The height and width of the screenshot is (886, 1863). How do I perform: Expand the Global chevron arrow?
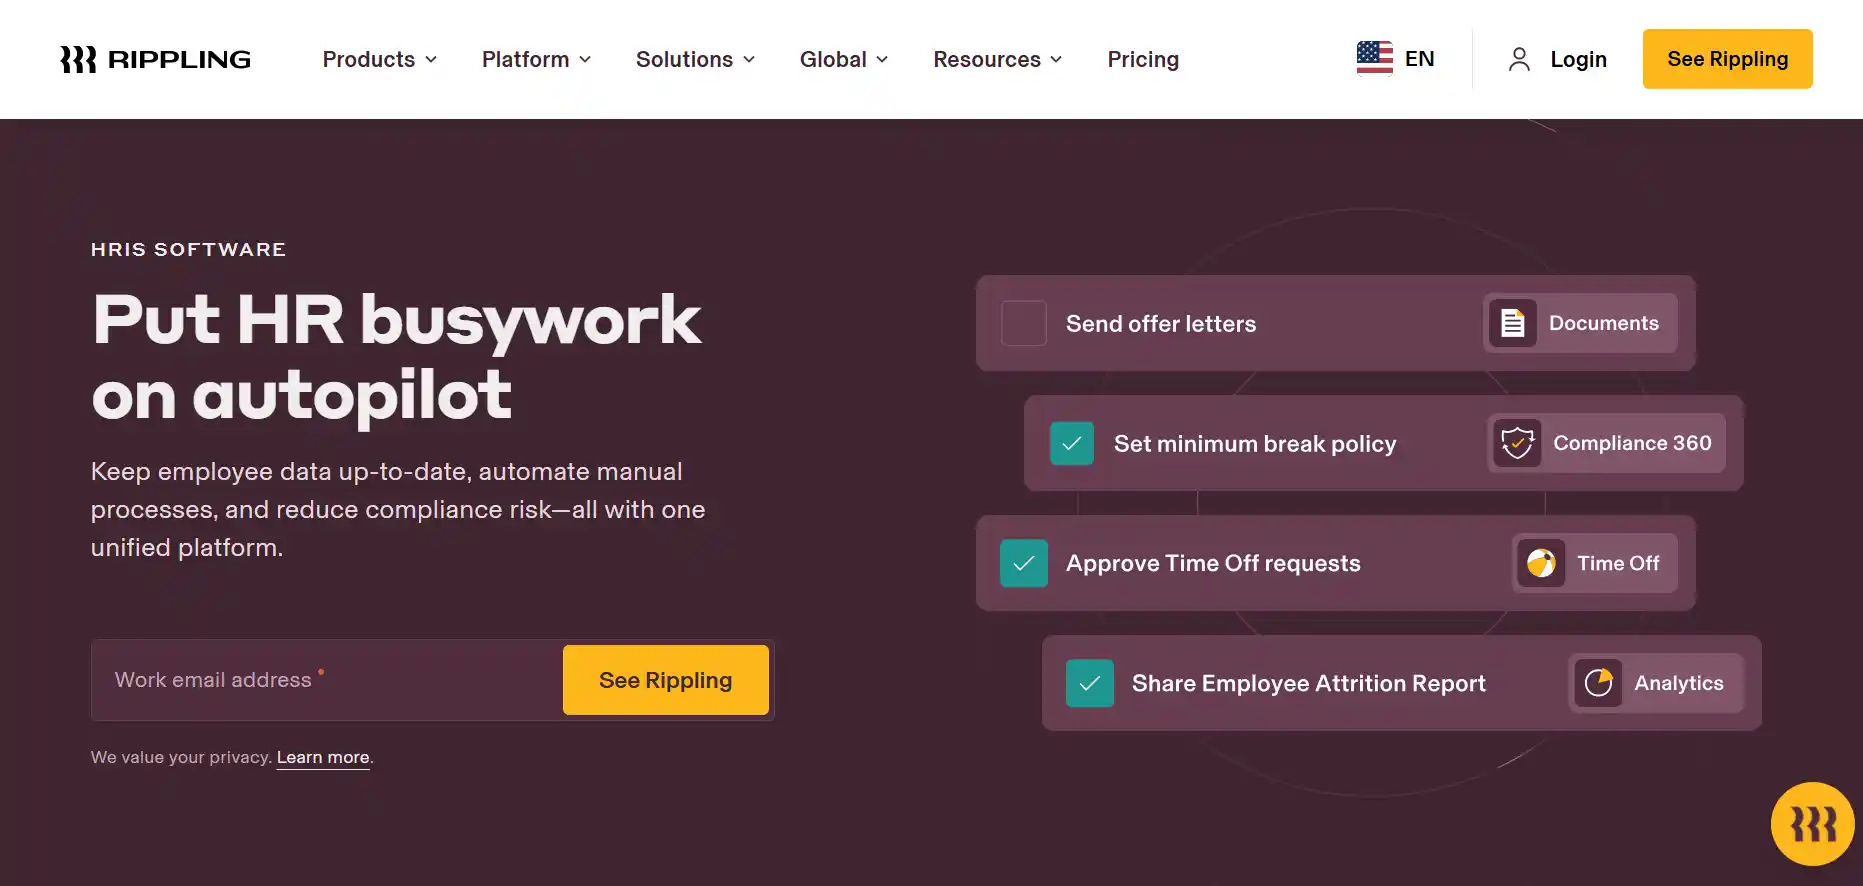point(882,60)
